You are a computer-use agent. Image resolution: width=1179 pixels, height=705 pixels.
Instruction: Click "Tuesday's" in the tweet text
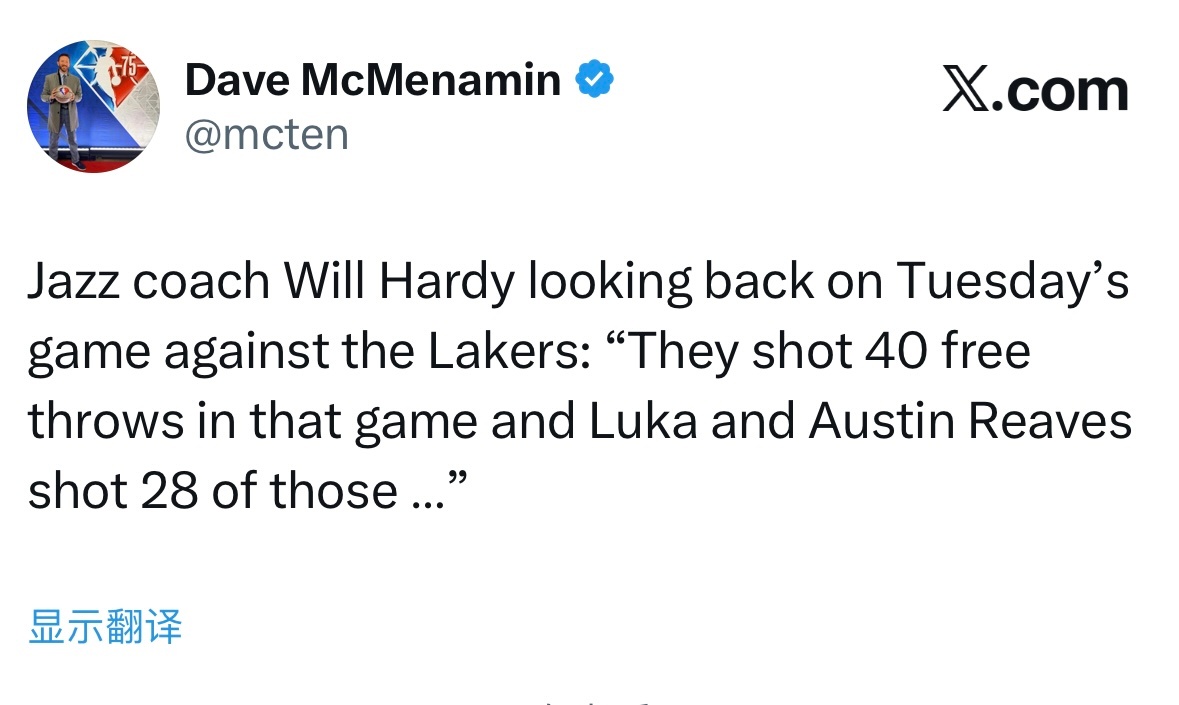point(1012,283)
